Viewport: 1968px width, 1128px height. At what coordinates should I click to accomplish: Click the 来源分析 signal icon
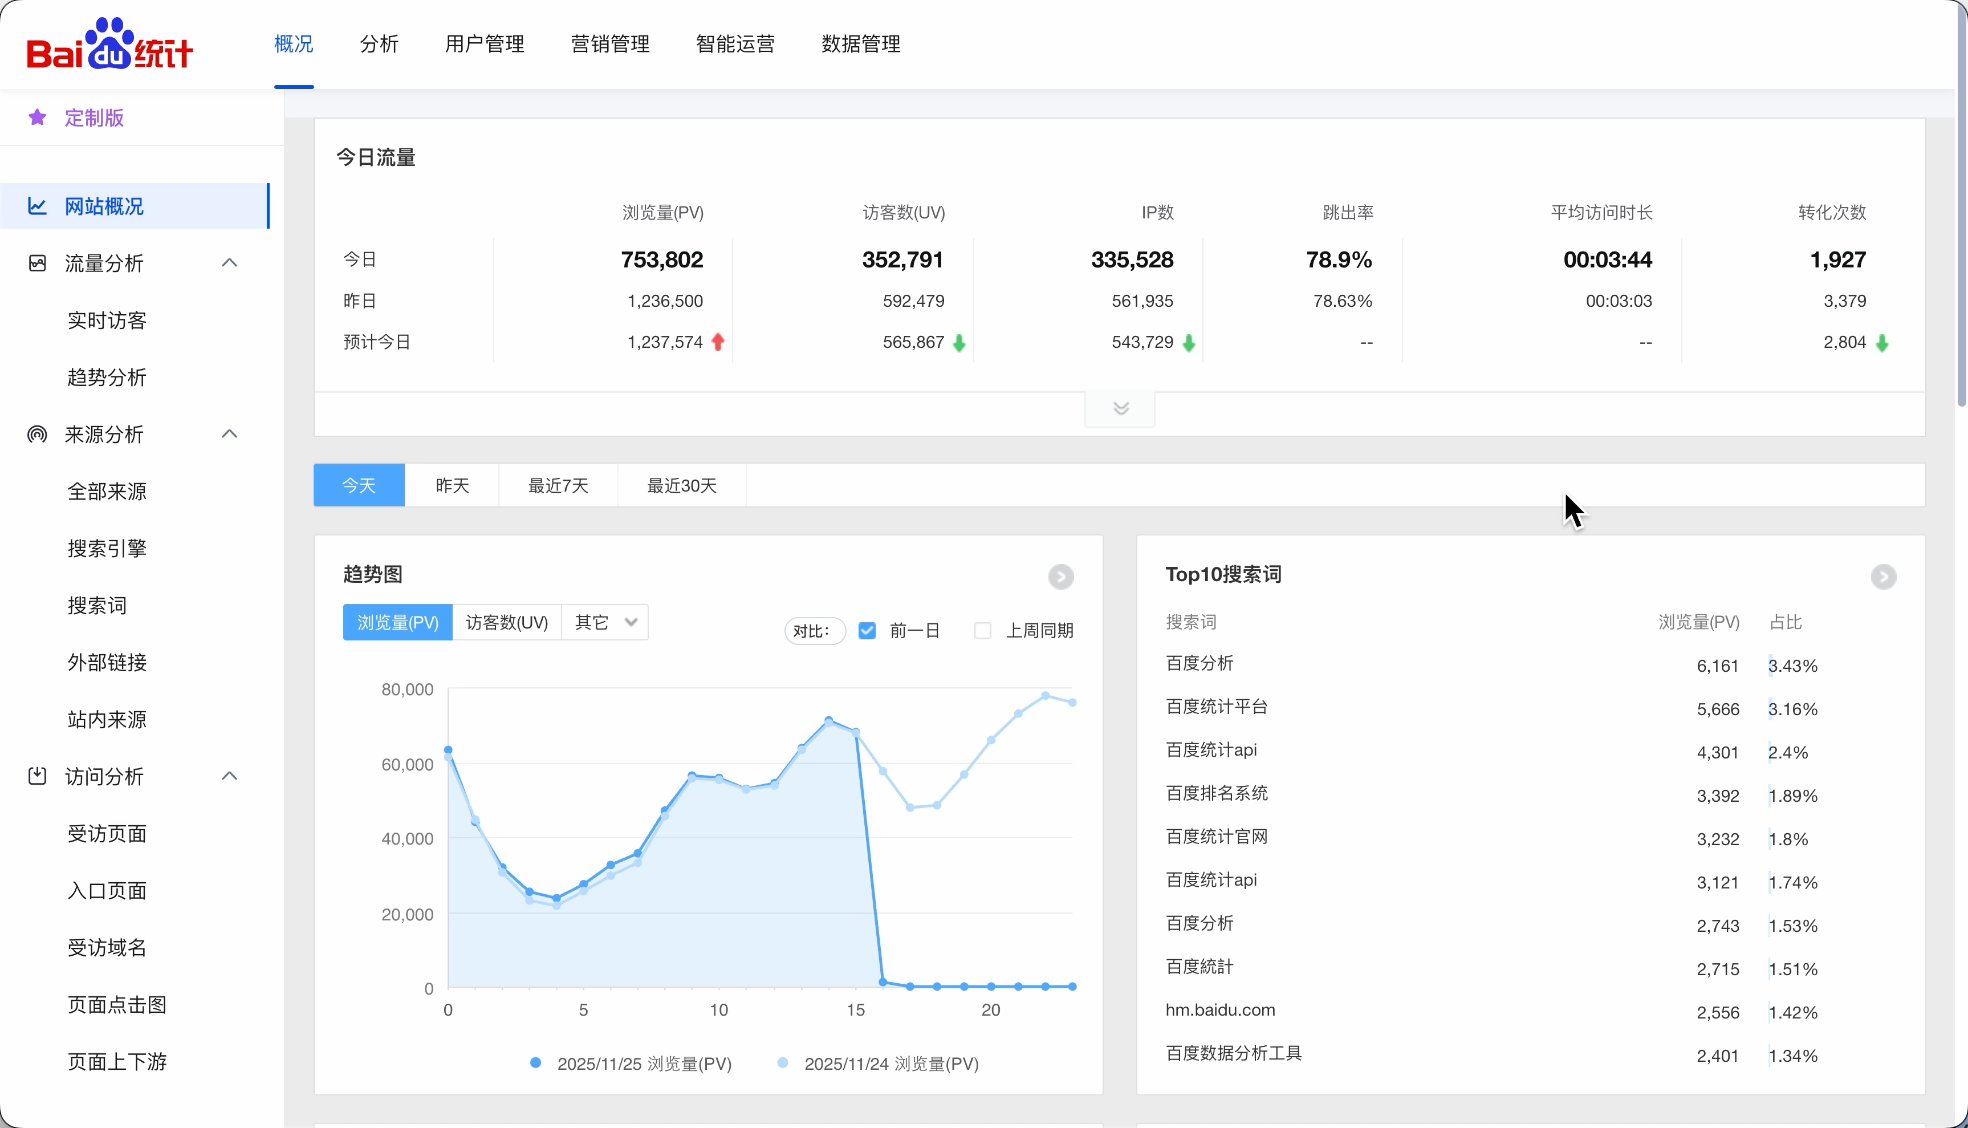(38, 434)
